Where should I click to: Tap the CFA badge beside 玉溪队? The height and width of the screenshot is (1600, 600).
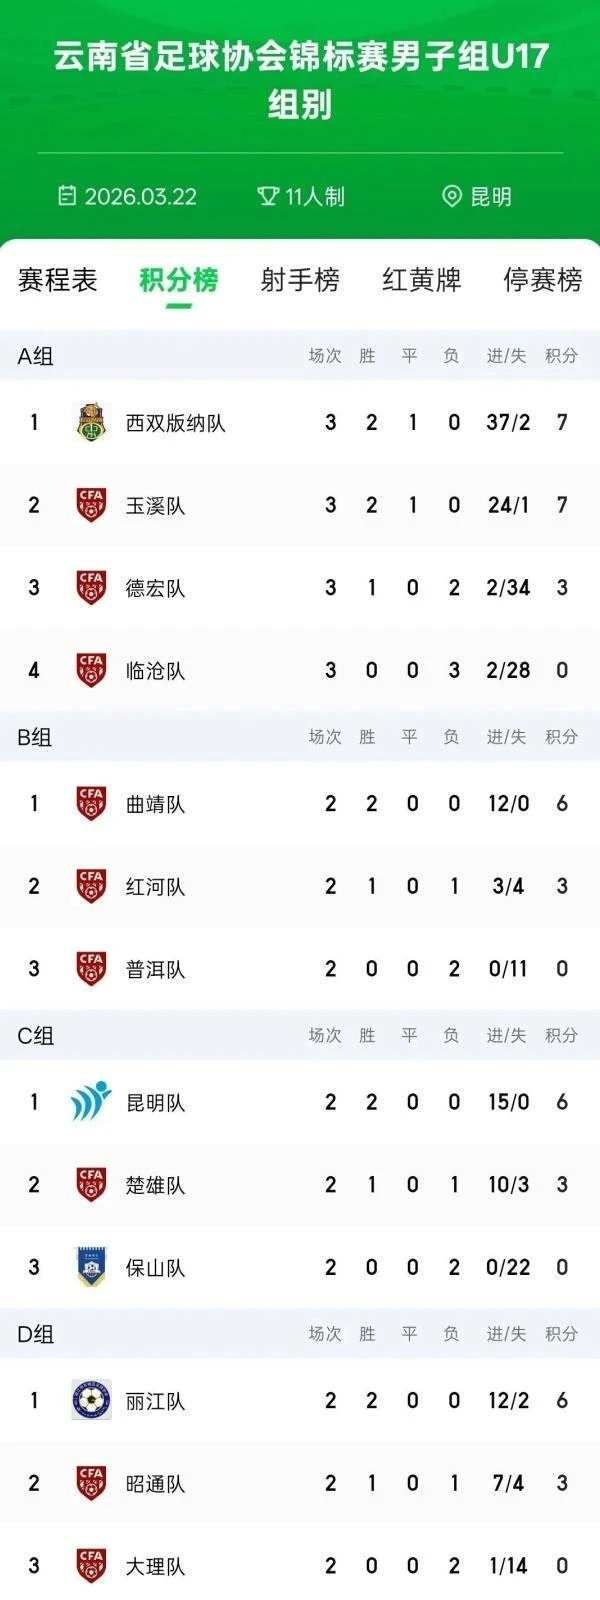91,505
